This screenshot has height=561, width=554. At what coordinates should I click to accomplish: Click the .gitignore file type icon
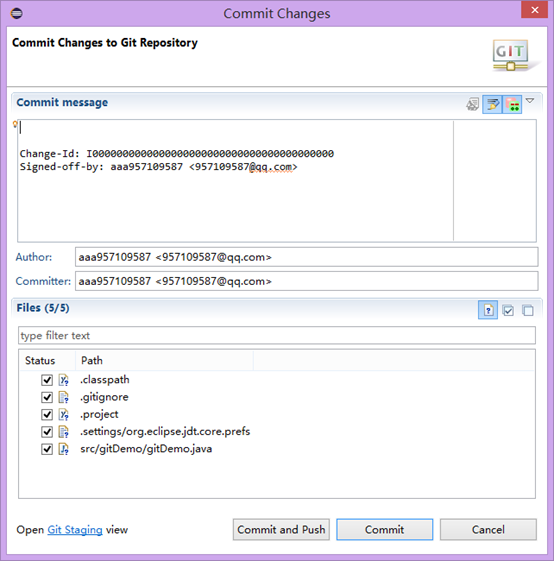tap(64, 397)
